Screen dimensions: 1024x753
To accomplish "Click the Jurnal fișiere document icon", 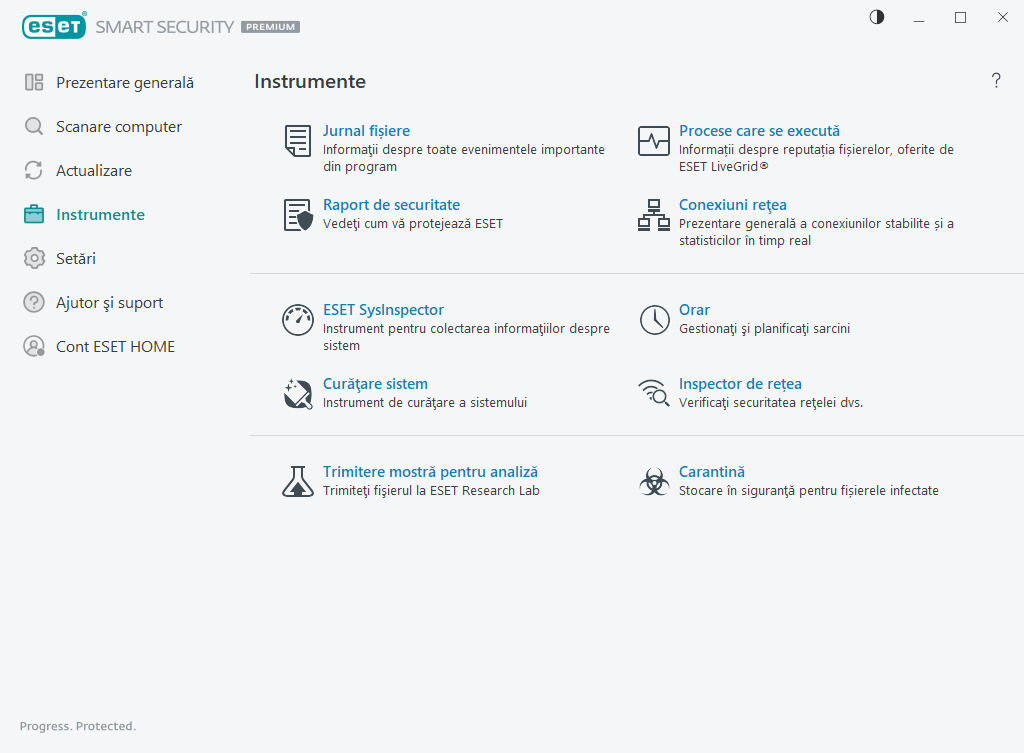I will coord(297,141).
